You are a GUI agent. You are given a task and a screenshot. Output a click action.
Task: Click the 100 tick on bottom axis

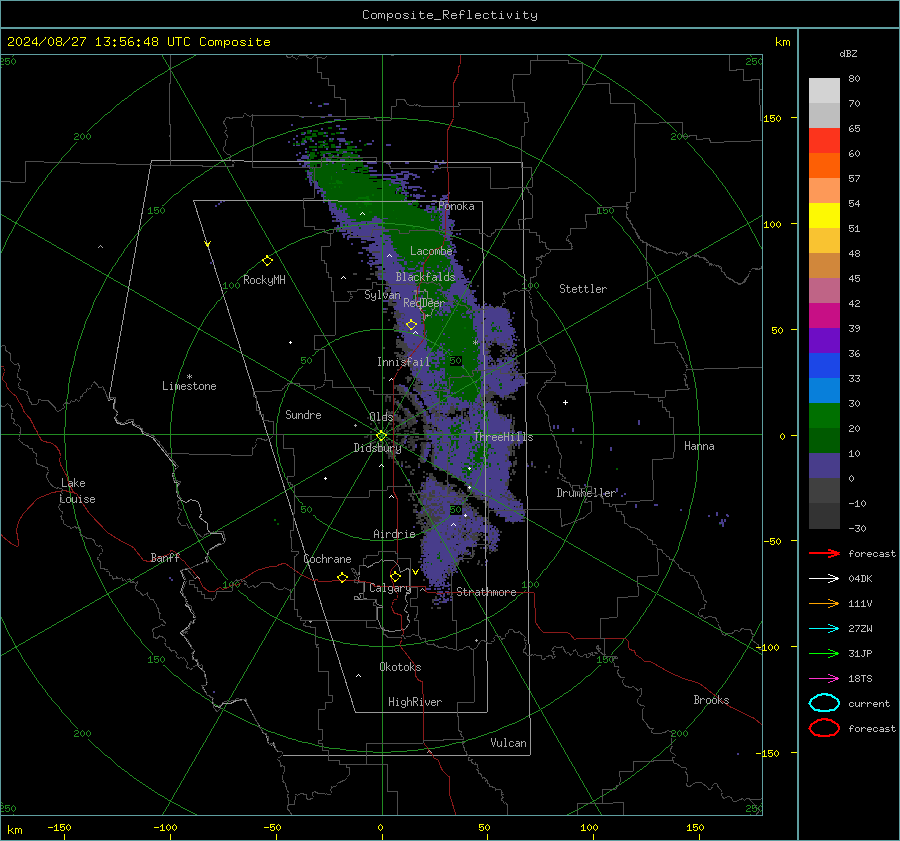(x=589, y=828)
